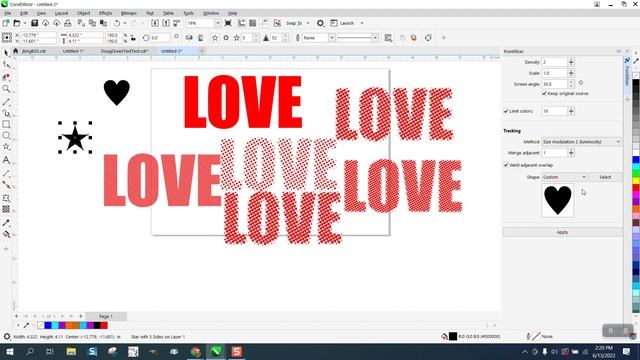
Task: Click the Screen angle input field
Action: click(x=554, y=84)
